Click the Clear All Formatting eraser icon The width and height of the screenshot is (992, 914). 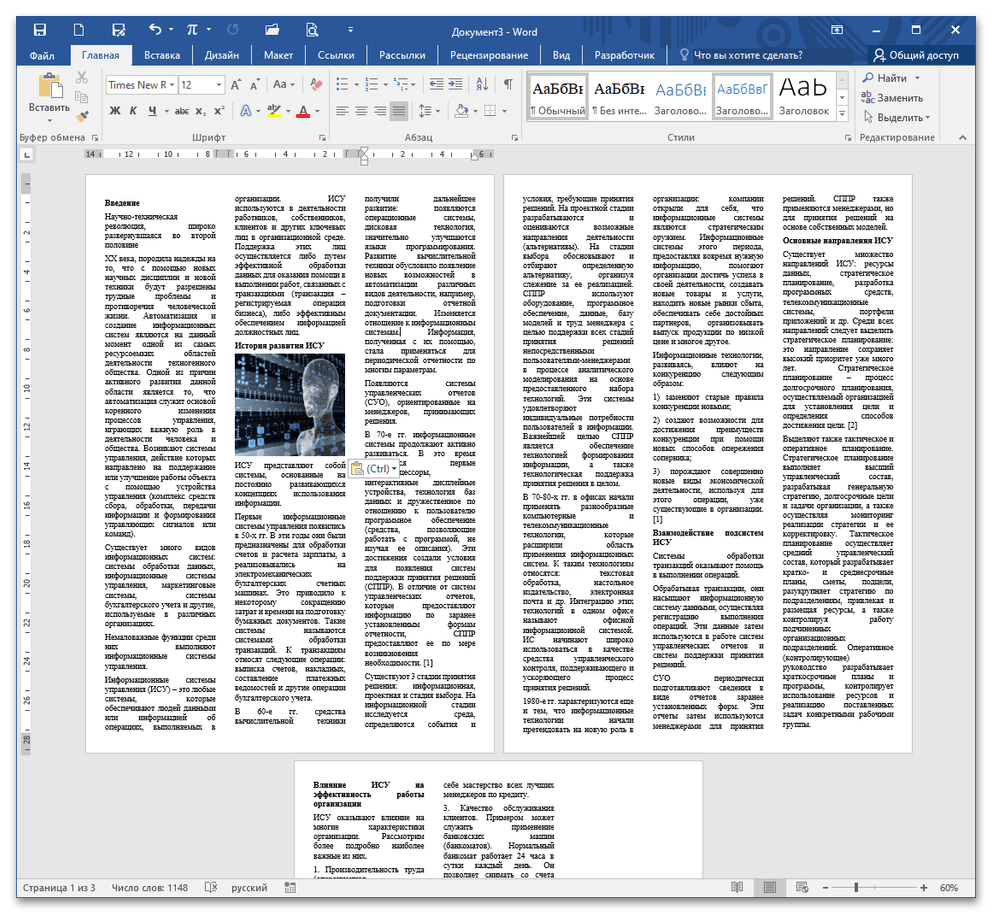tap(316, 85)
